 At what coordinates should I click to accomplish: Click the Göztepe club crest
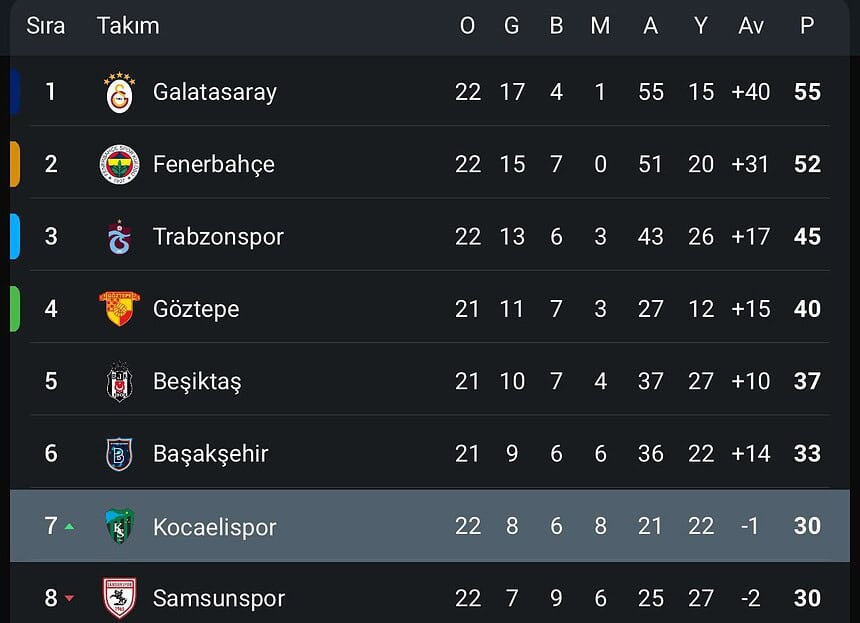[x=119, y=309]
